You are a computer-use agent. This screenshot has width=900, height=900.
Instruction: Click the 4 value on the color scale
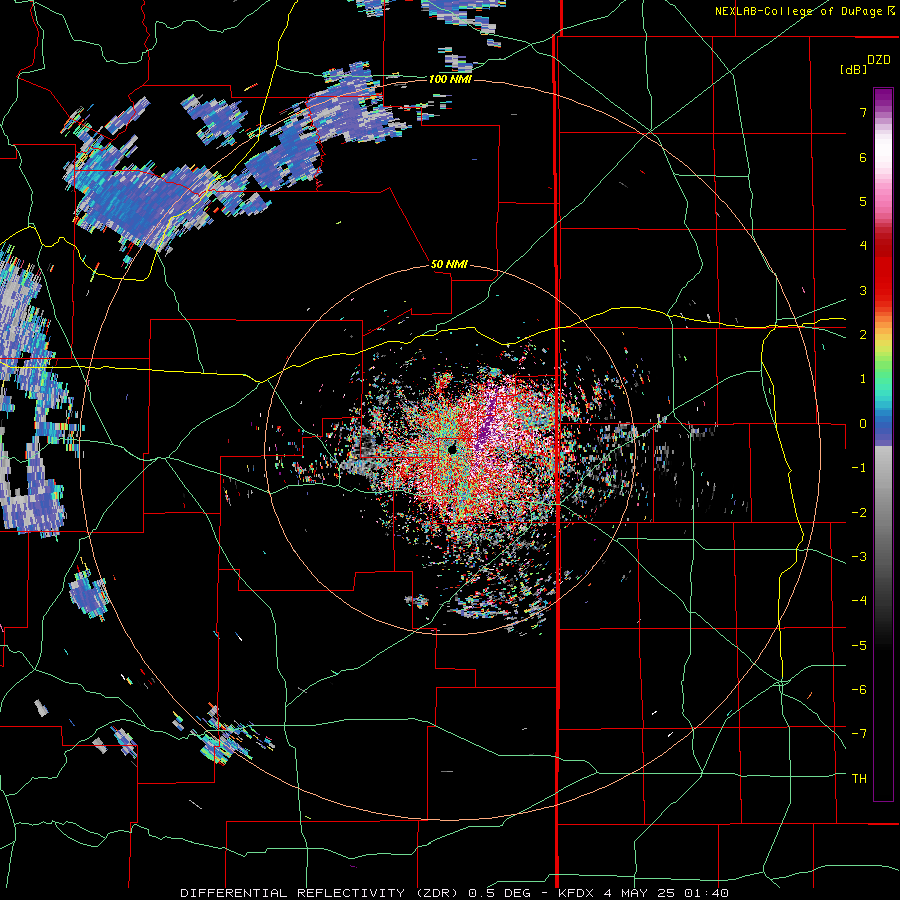863,246
